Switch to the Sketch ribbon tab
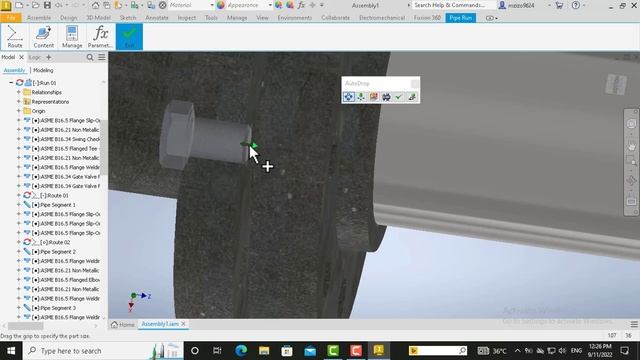Image resolution: width=640 pixels, height=360 pixels. point(128,18)
